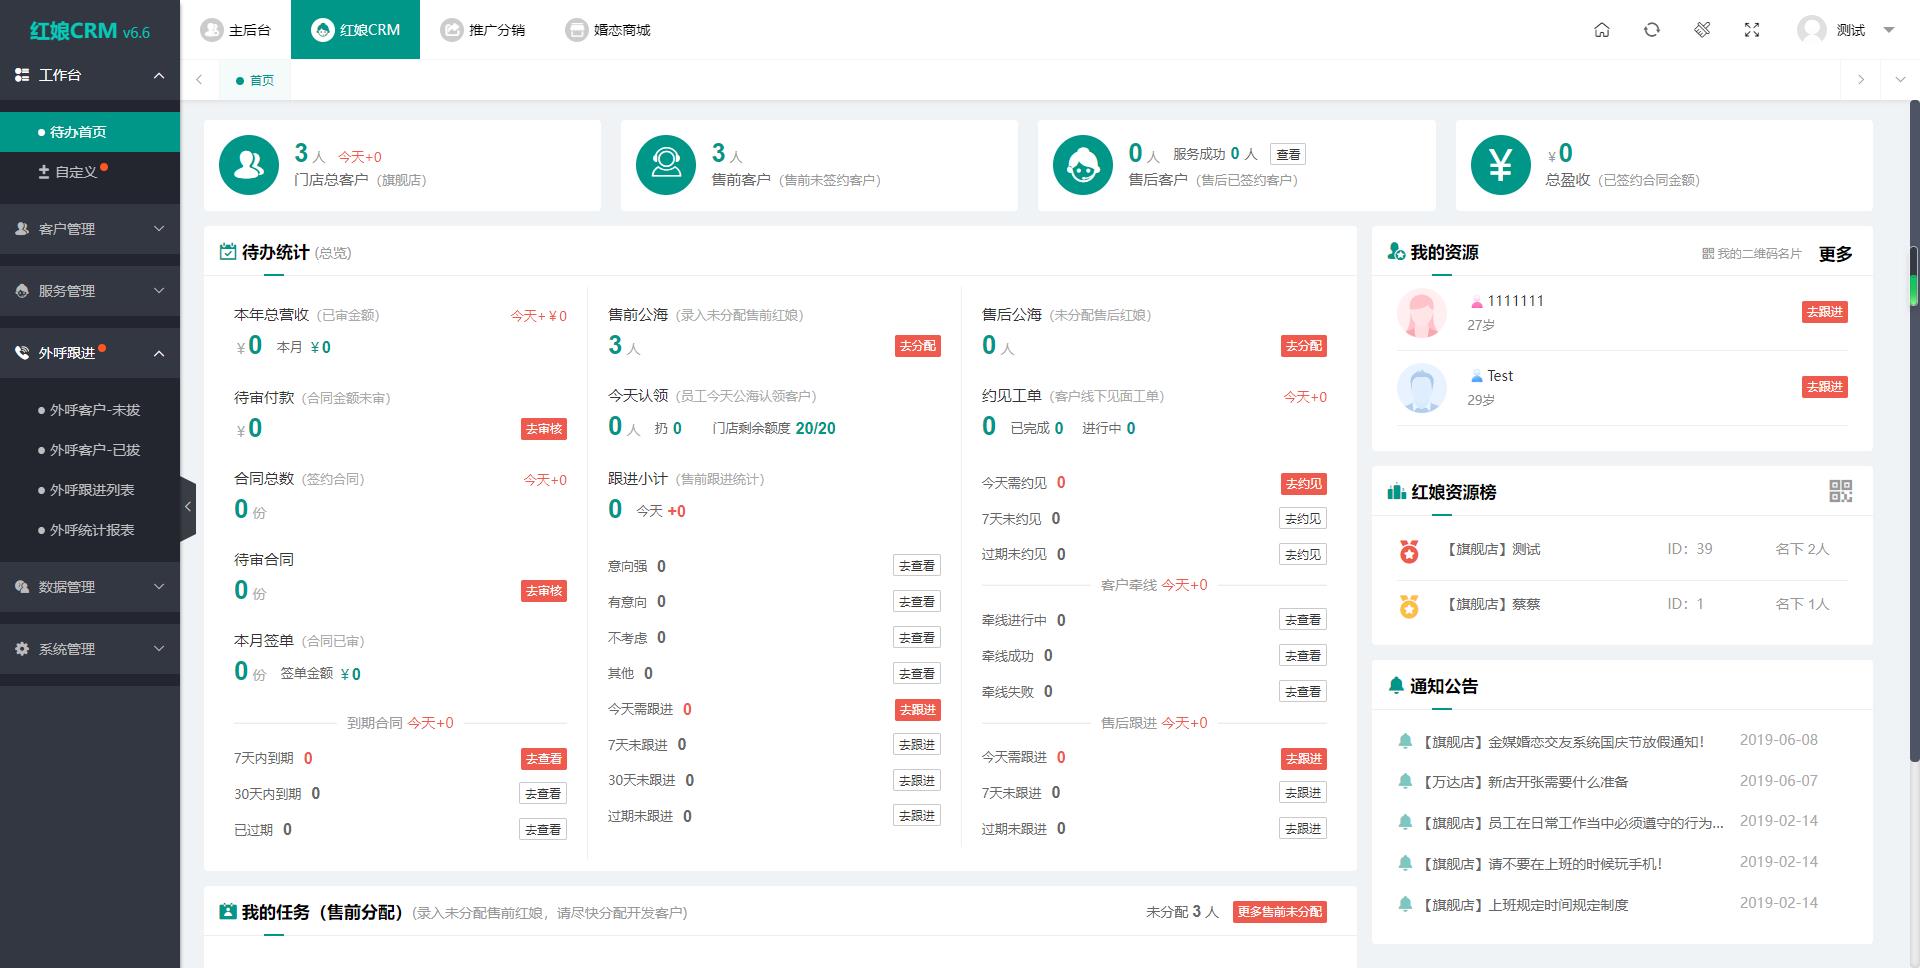
Task: Click the 系统管理 gear icon
Action: [x=21, y=648]
